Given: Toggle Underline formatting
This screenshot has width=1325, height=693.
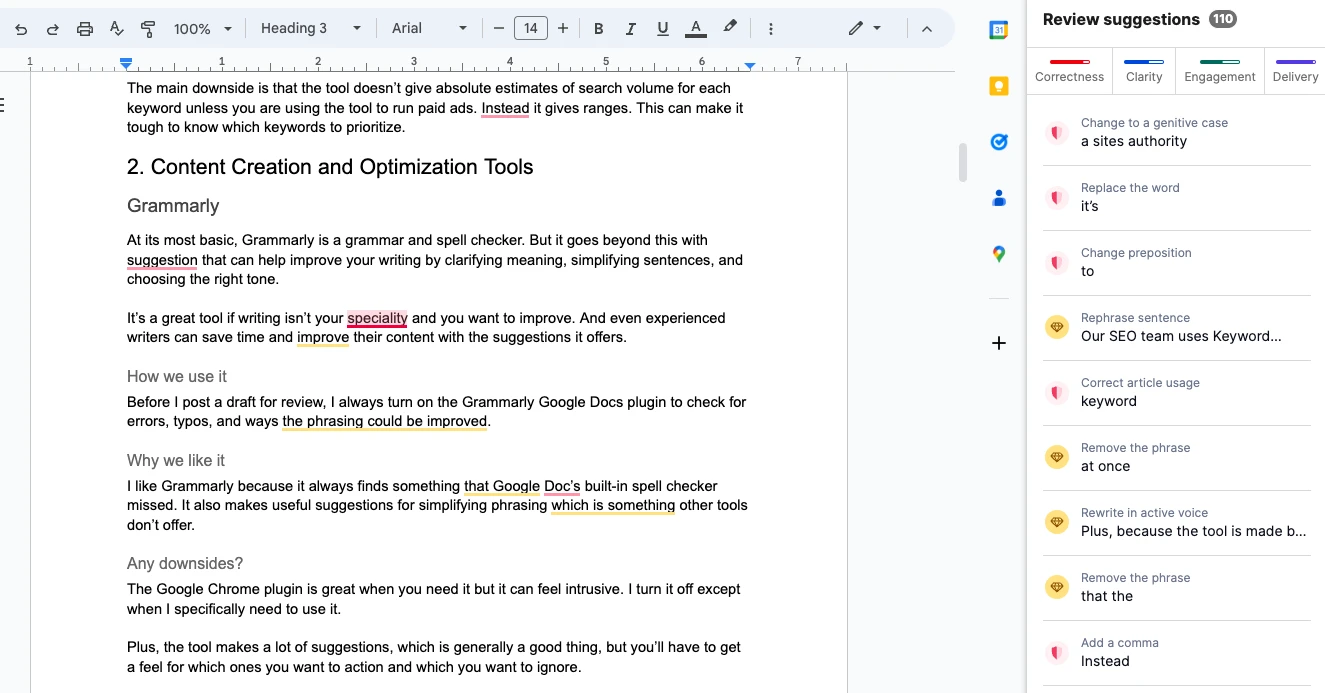Looking at the screenshot, I should pyautogui.click(x=662, y=29).
